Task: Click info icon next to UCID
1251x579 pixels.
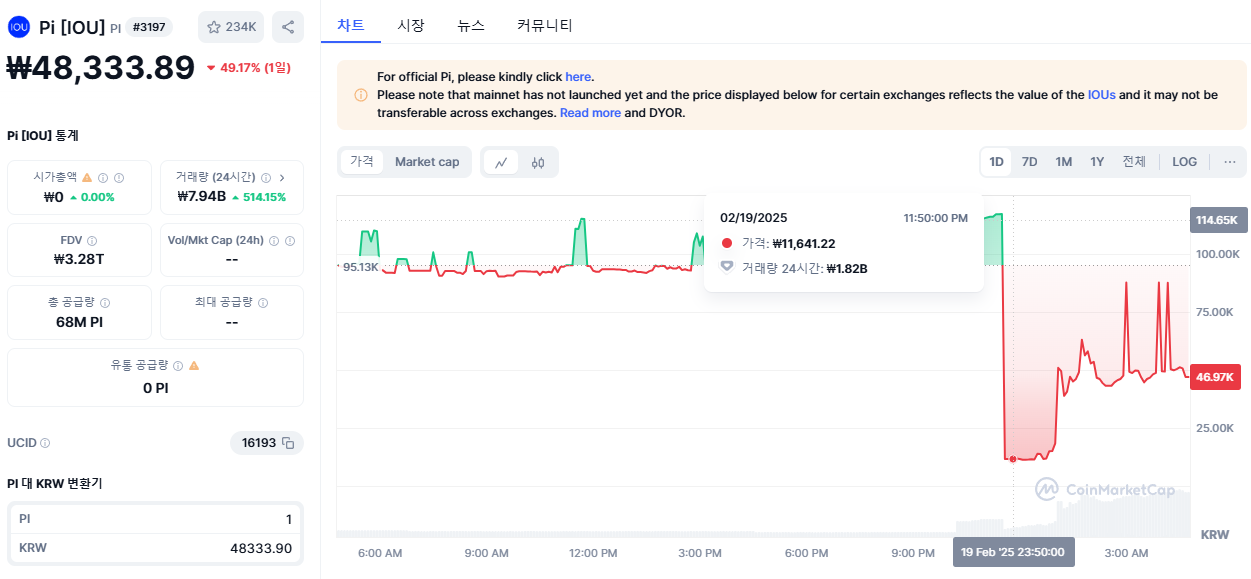Action: click(45, 443)
